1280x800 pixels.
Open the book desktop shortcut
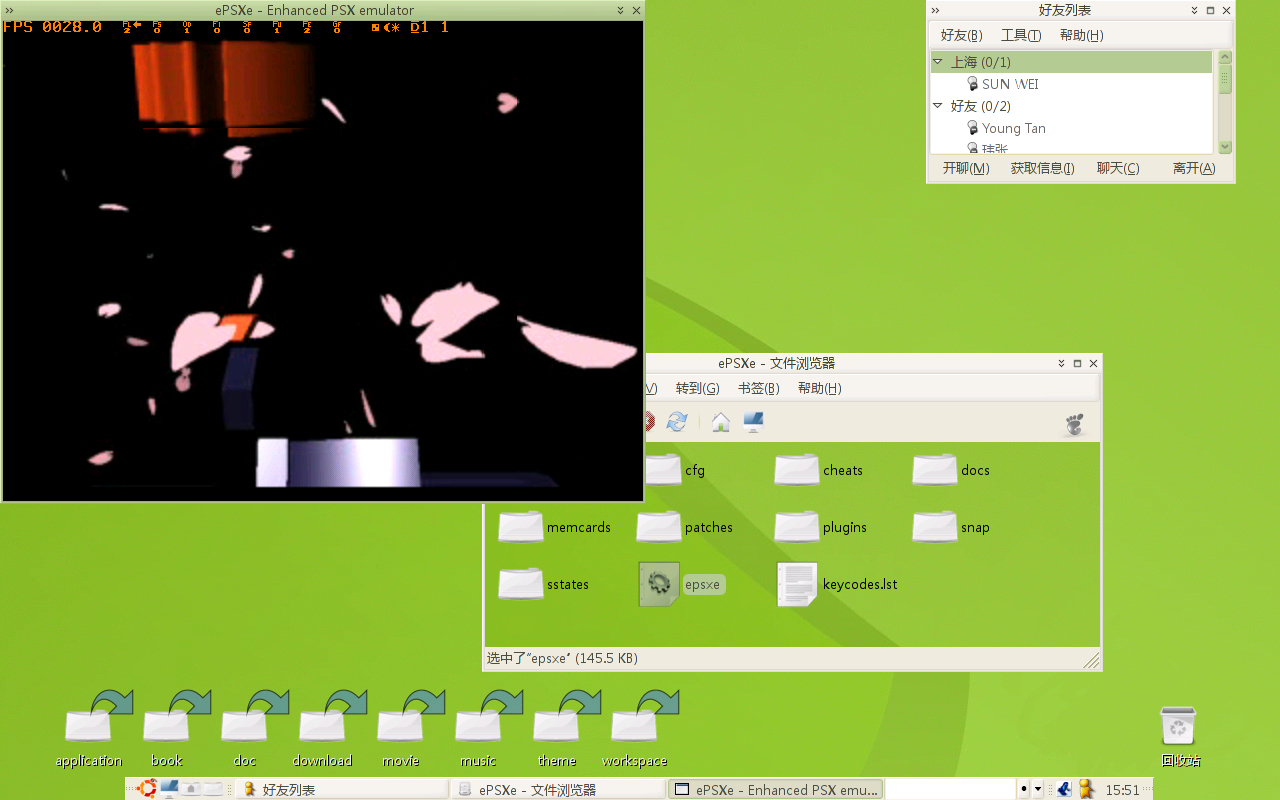pyautogui.click(x=167, y=726)
